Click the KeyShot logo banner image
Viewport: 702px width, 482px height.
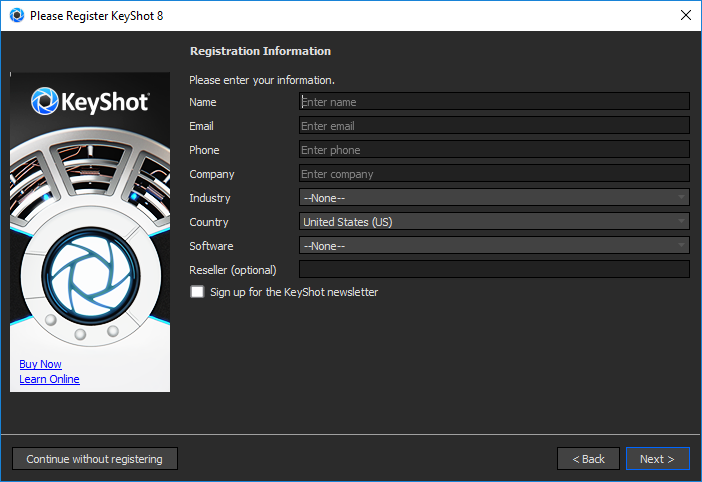[90, 232]
